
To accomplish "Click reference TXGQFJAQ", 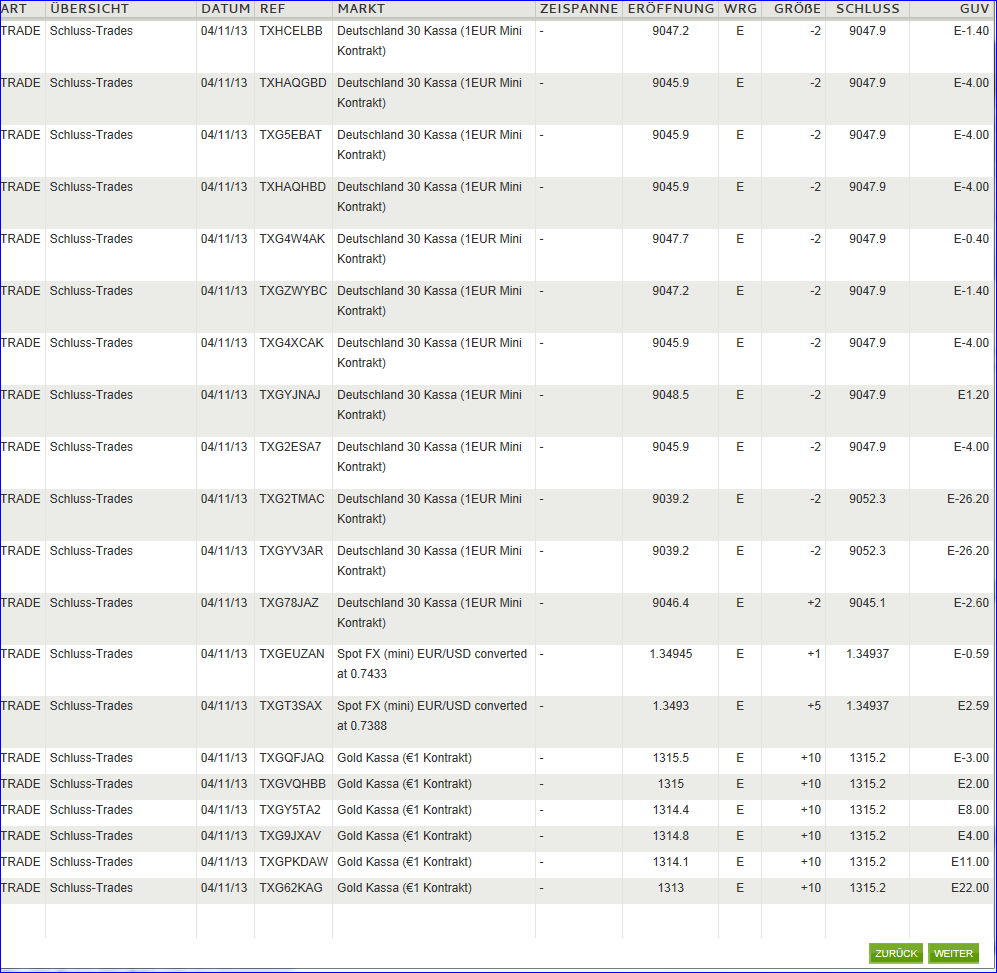I will click(x=291, y=758).
